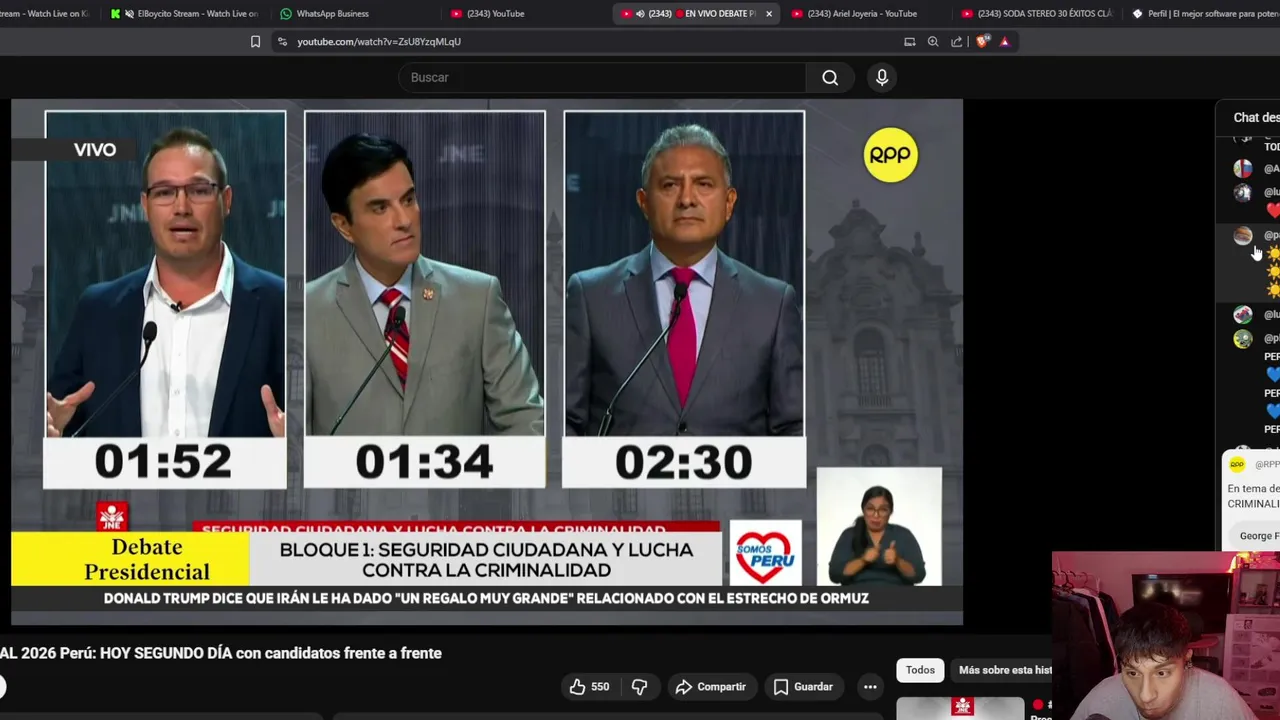This screenshot has width=1280, height=720.
Task: Click the 'Chat des' live chat header
Action: click(1256, 118)
